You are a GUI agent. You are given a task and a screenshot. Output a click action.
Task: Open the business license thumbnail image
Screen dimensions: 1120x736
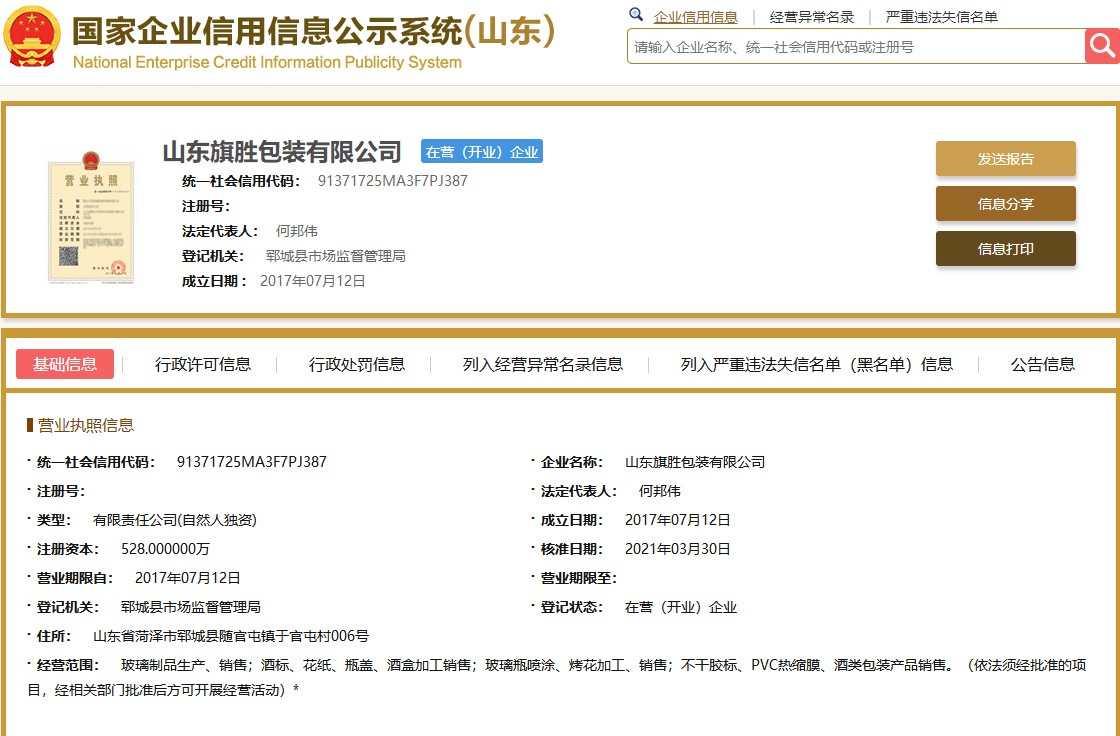(x=91, y=217)
